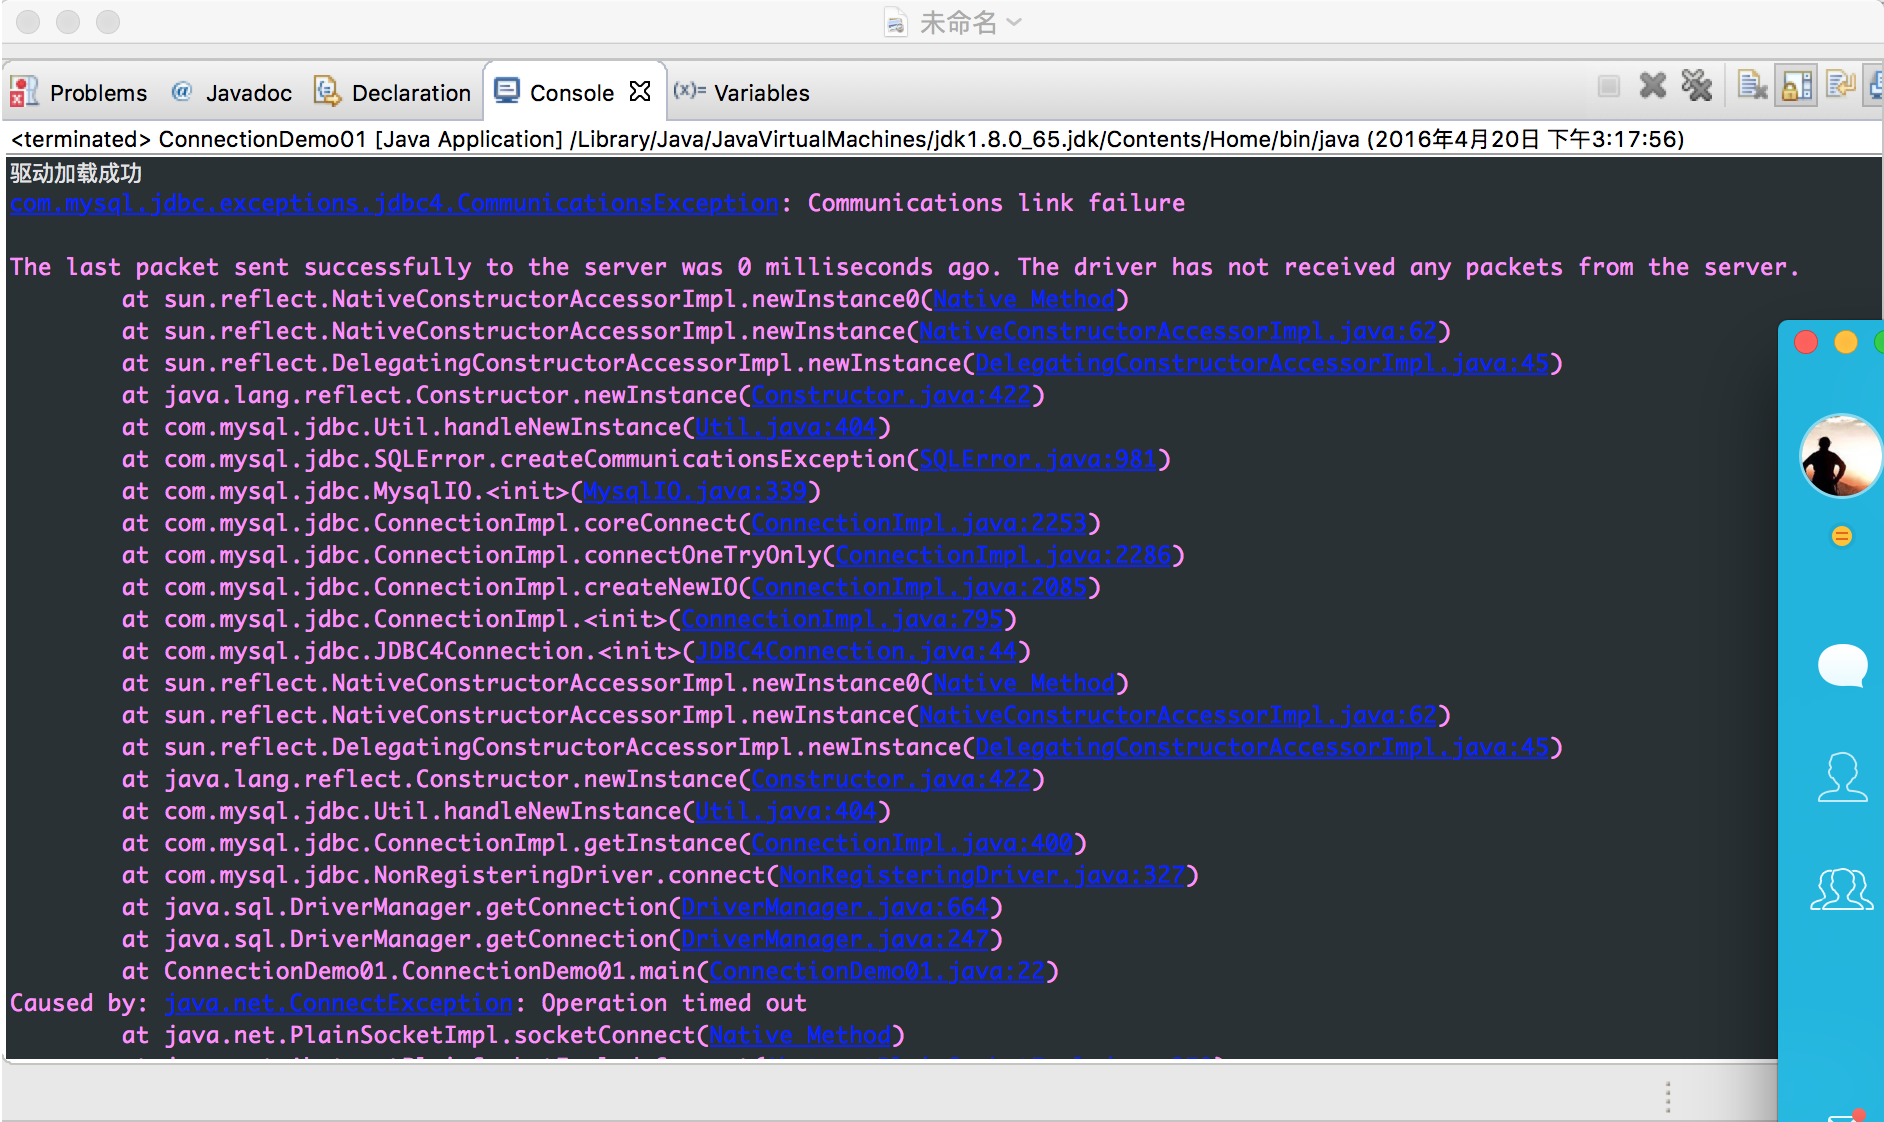Open NativeConstructorAccessorImpl.java:62 link in second trace line
Screen dimensions: 1884x1122
(x=1178, y=332)
